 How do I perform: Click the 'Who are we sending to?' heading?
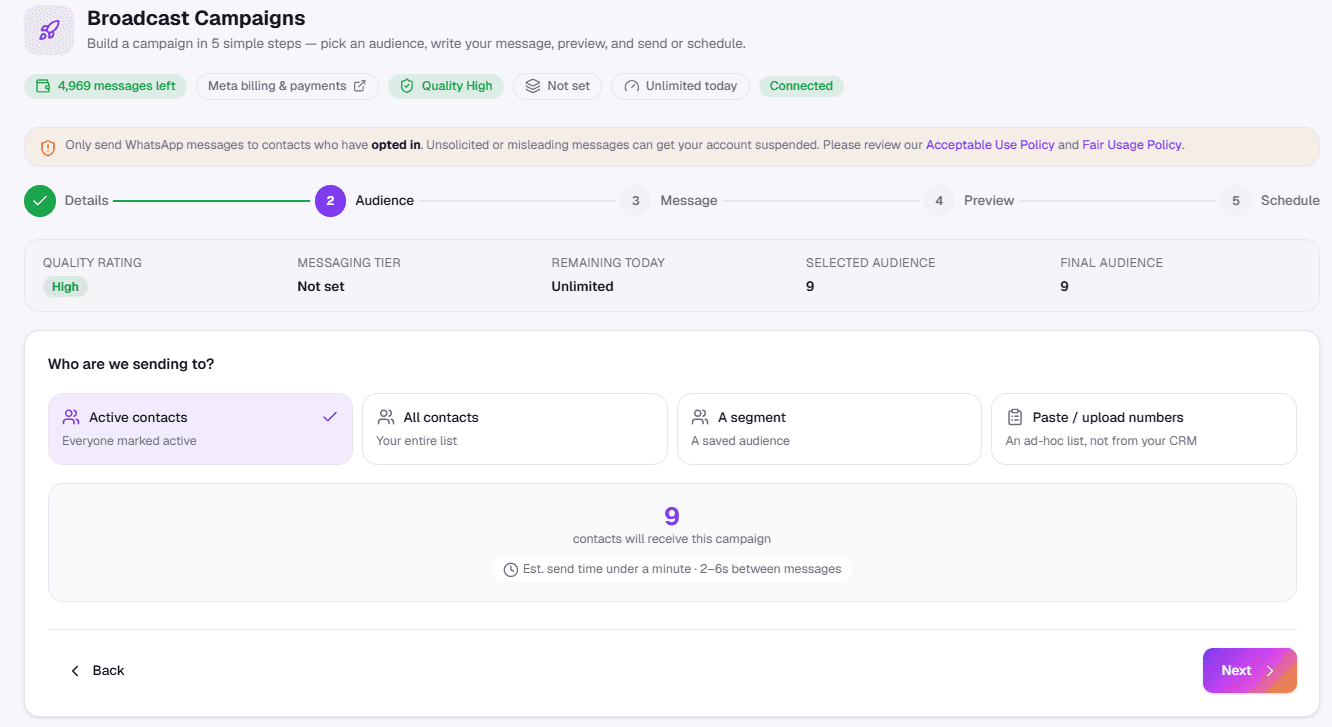(x=131, y=364)
